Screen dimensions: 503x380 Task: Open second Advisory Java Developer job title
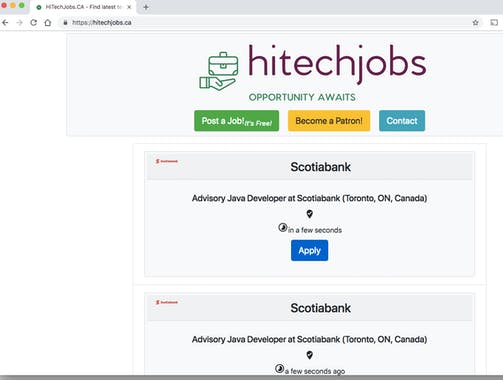(x=309, y=339)
